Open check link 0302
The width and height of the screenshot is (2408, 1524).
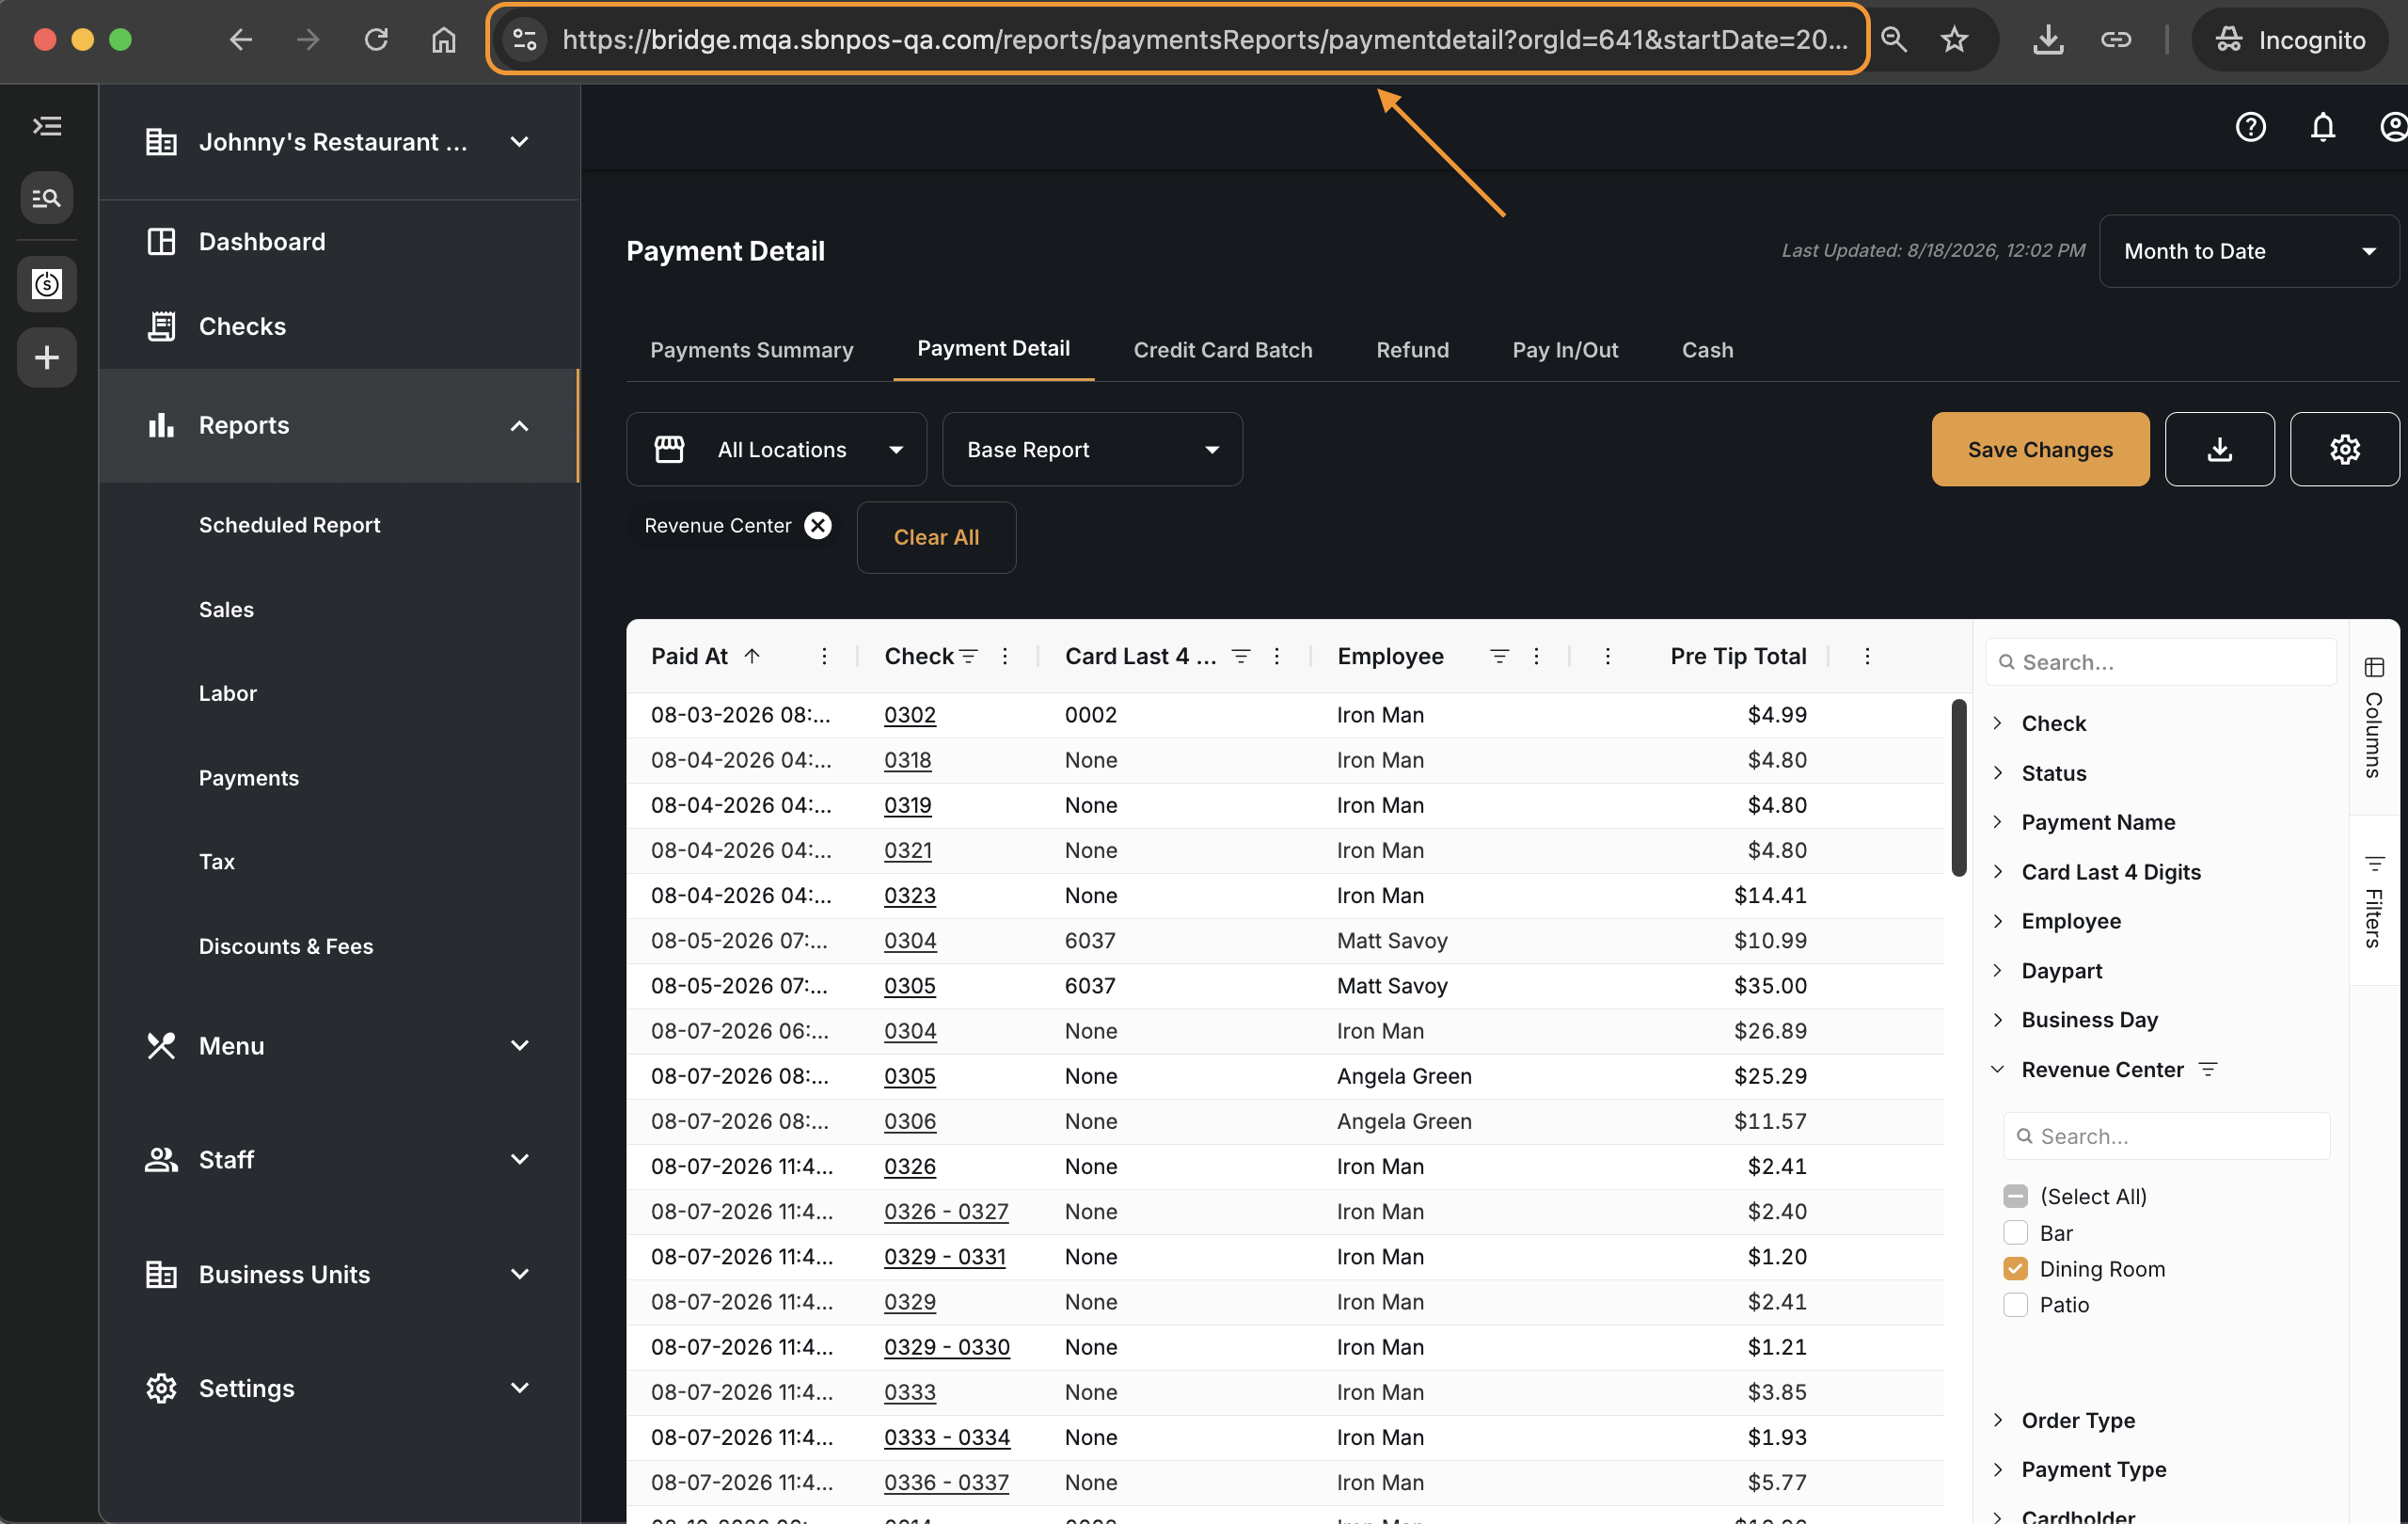click(x=910, y=716)
